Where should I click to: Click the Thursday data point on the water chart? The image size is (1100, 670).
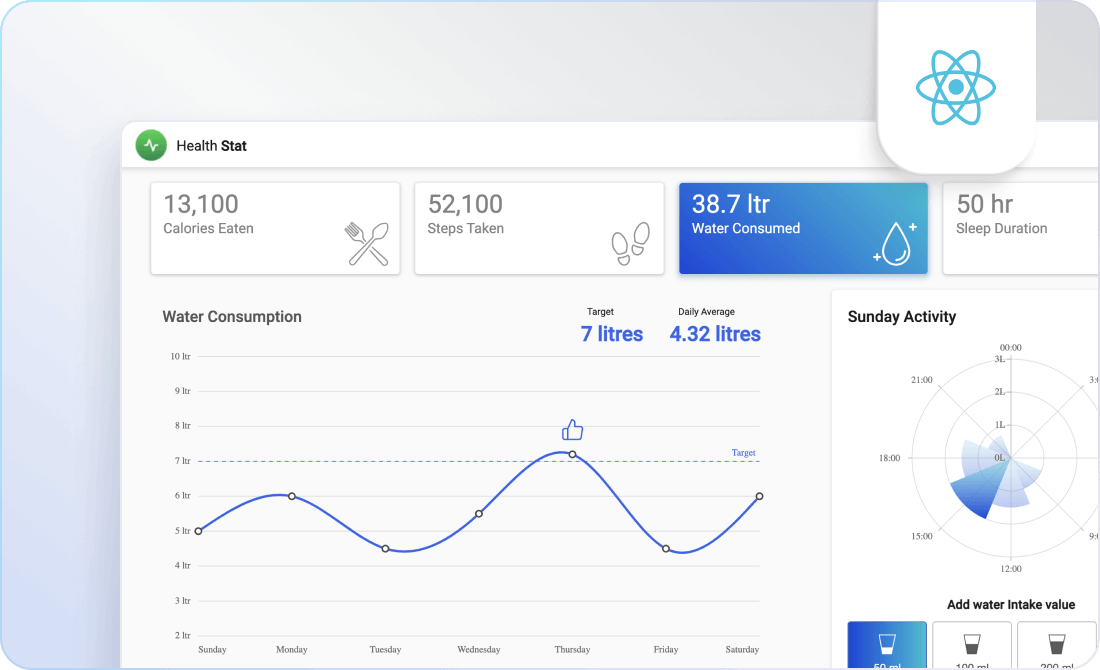pos(572,454)
